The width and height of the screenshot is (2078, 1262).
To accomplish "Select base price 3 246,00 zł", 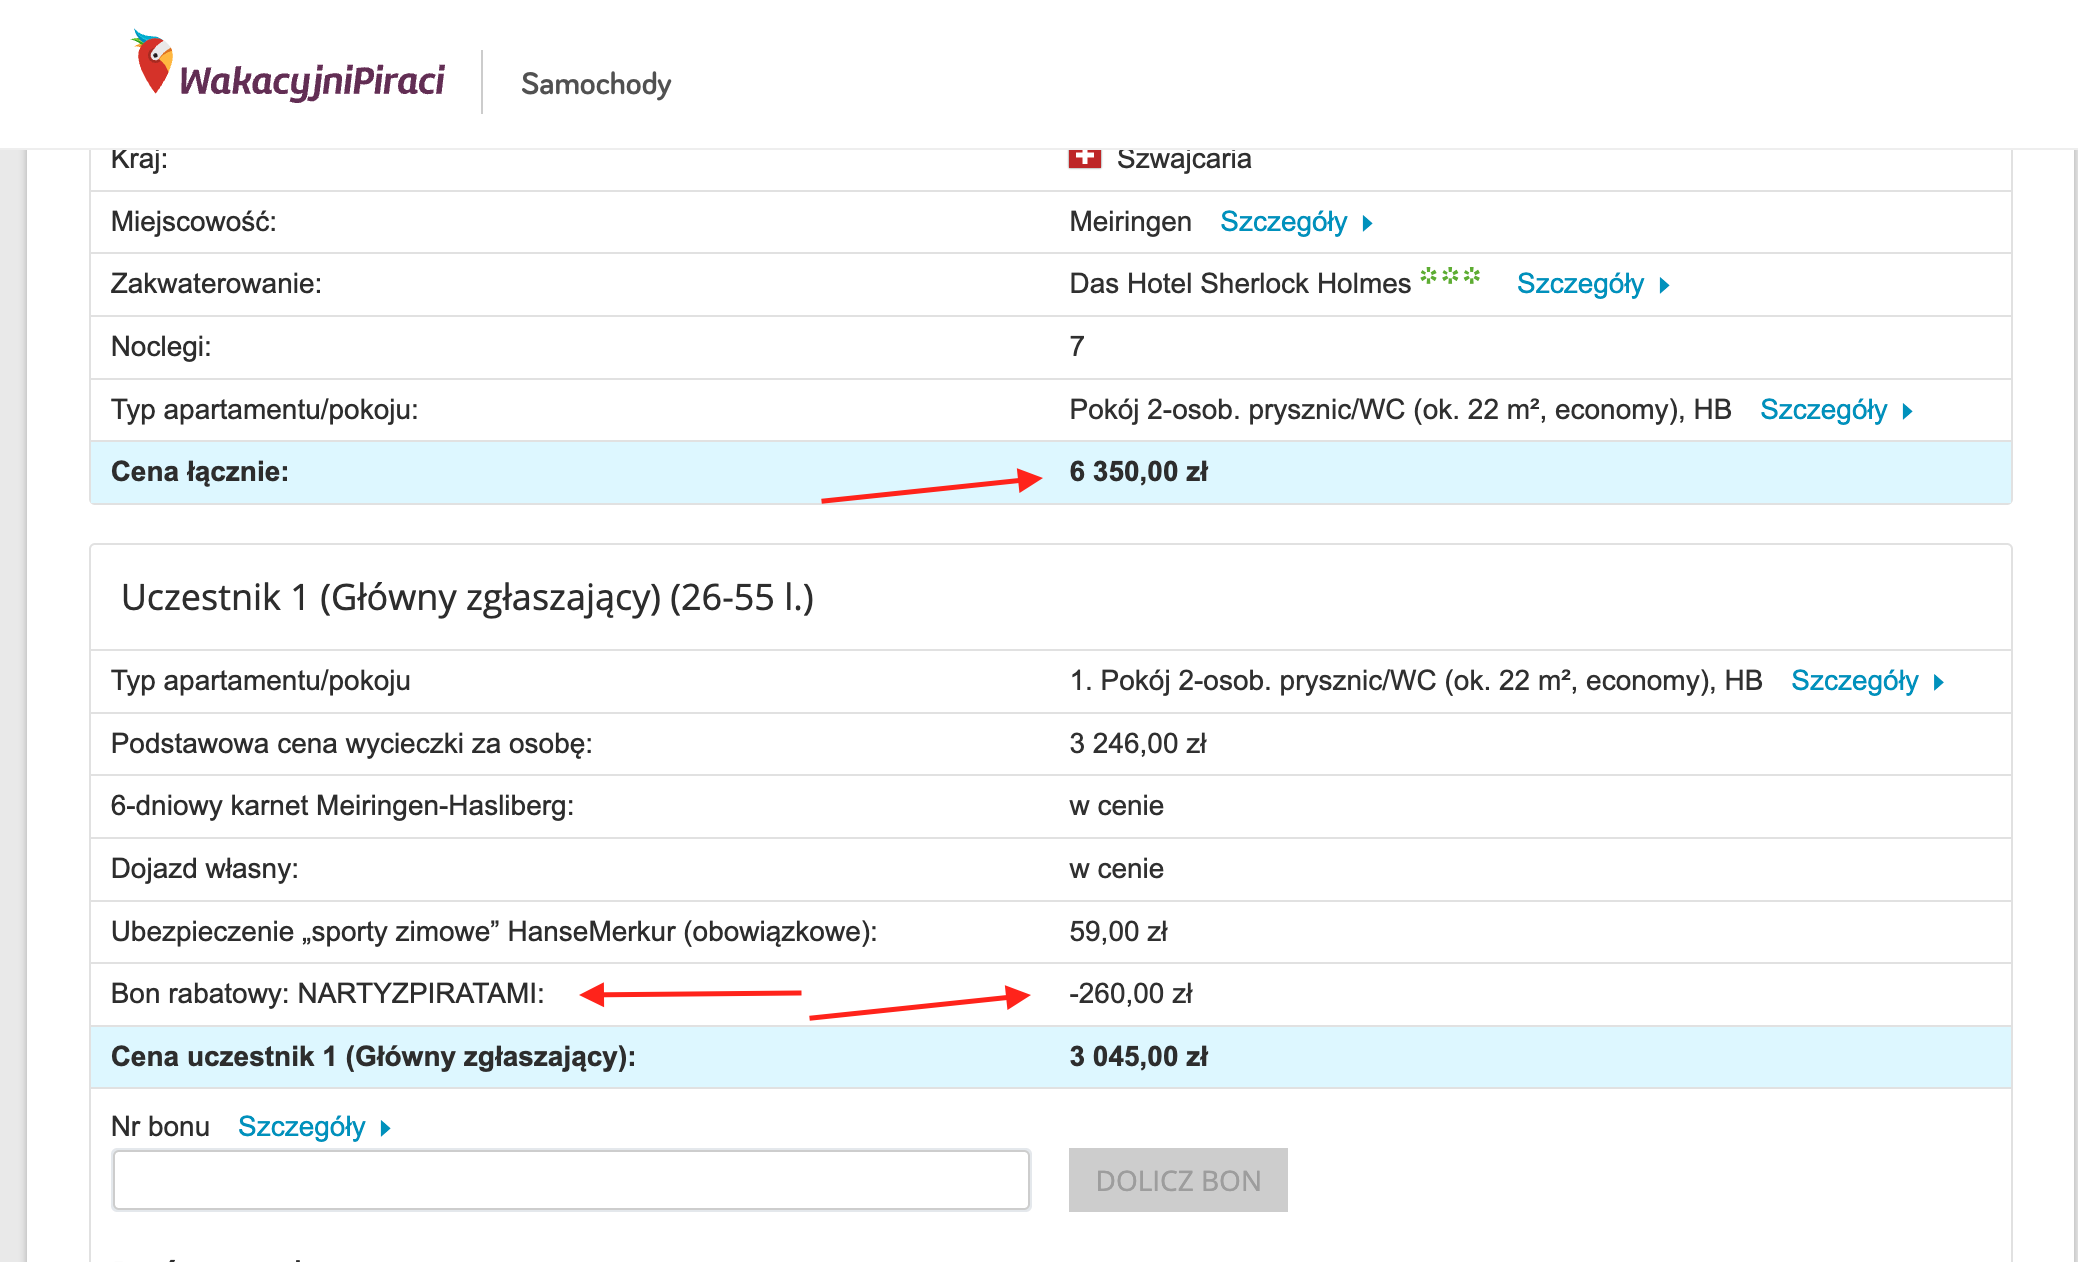I will tap(1138, 744).
